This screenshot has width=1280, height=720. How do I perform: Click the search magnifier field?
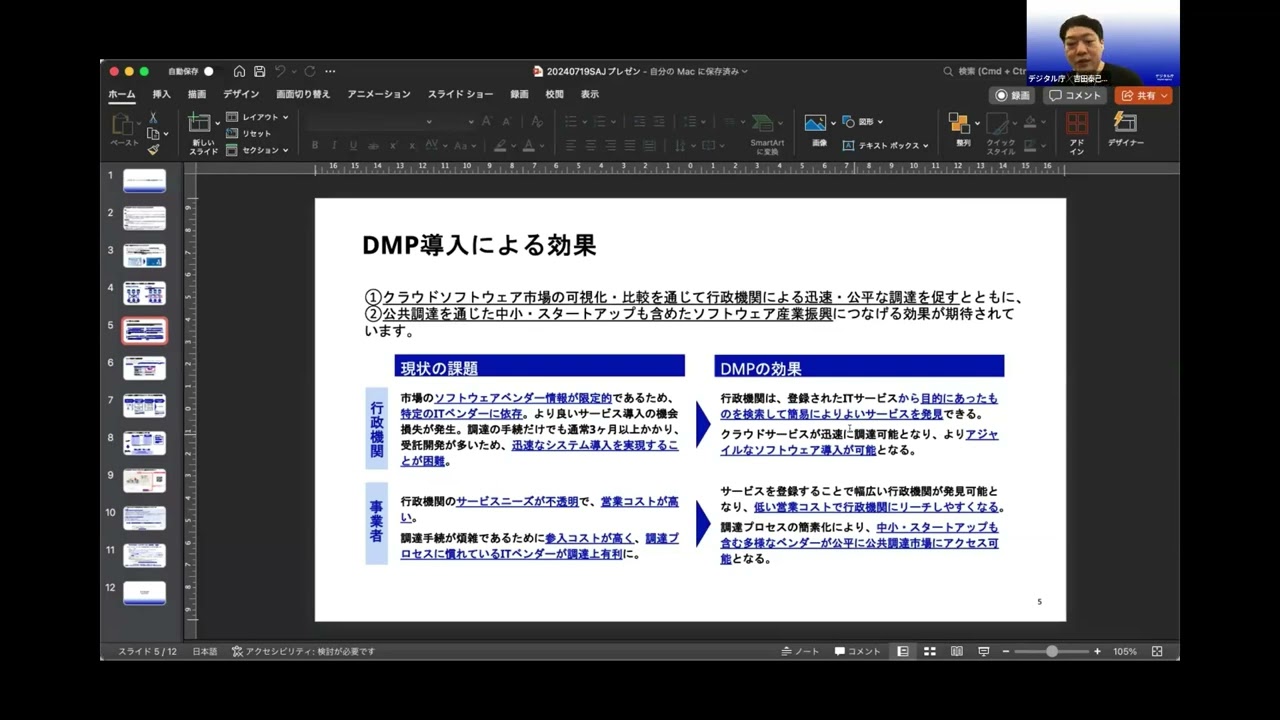tap(985, 71)
